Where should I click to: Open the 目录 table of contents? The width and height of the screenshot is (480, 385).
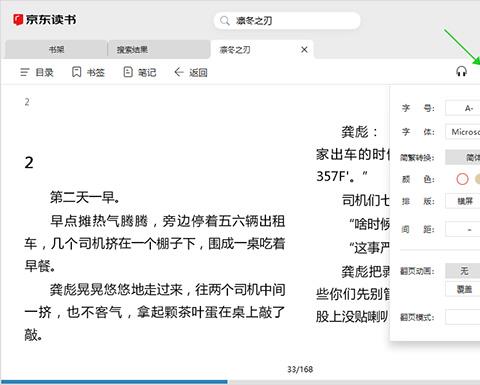[x=37, y=72]
